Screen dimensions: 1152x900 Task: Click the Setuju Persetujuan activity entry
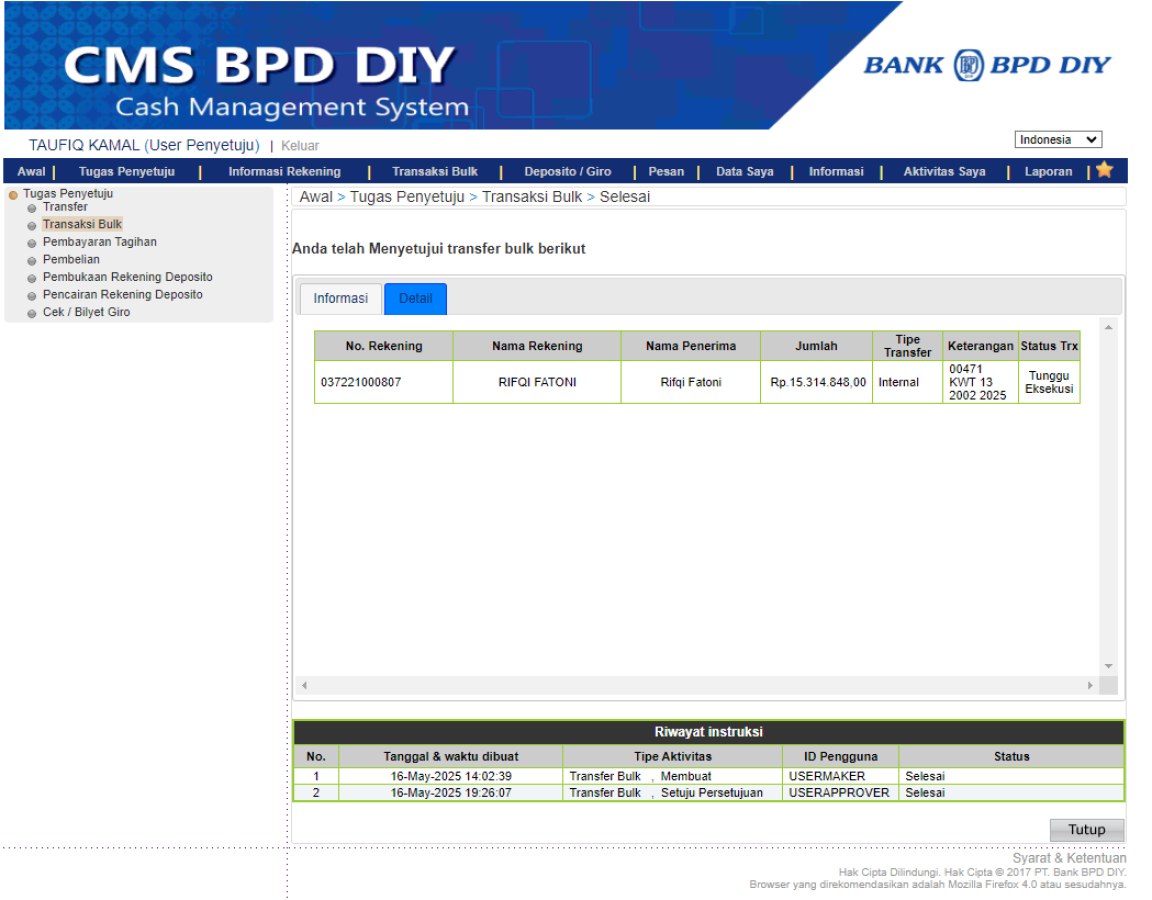tap(711, 793)
